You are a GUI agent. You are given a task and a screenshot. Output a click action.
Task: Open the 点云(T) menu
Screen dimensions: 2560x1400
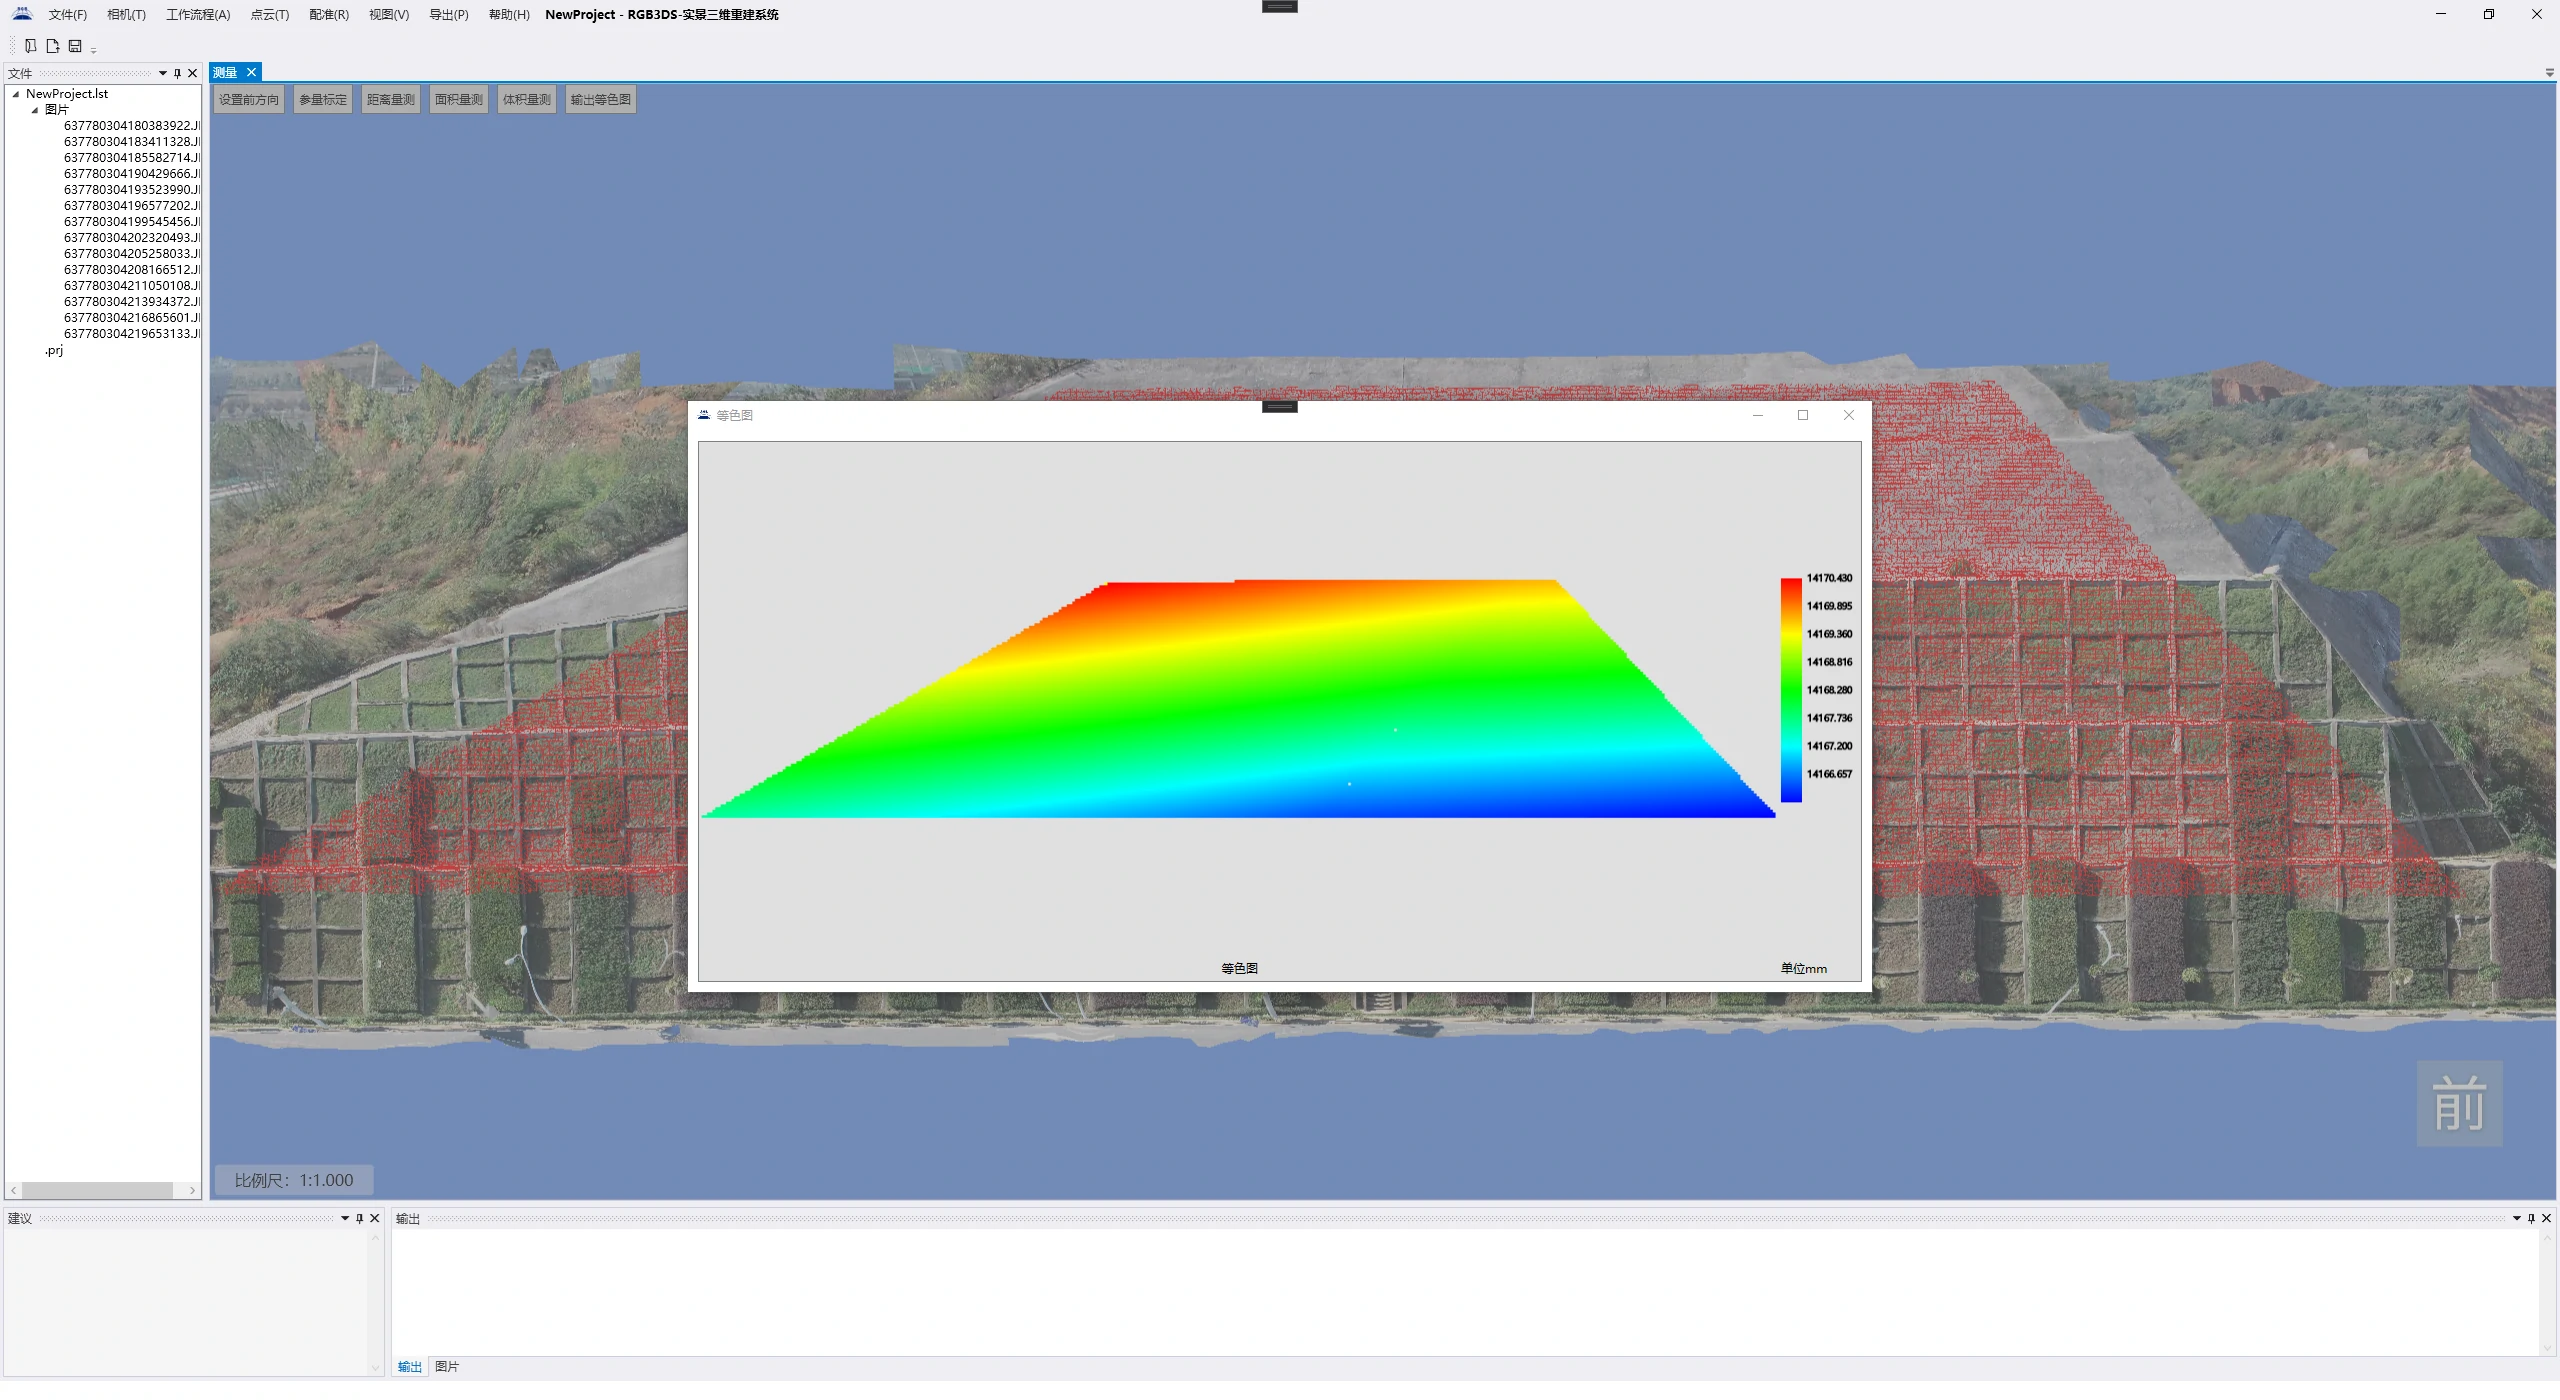(x=269, y=15)
